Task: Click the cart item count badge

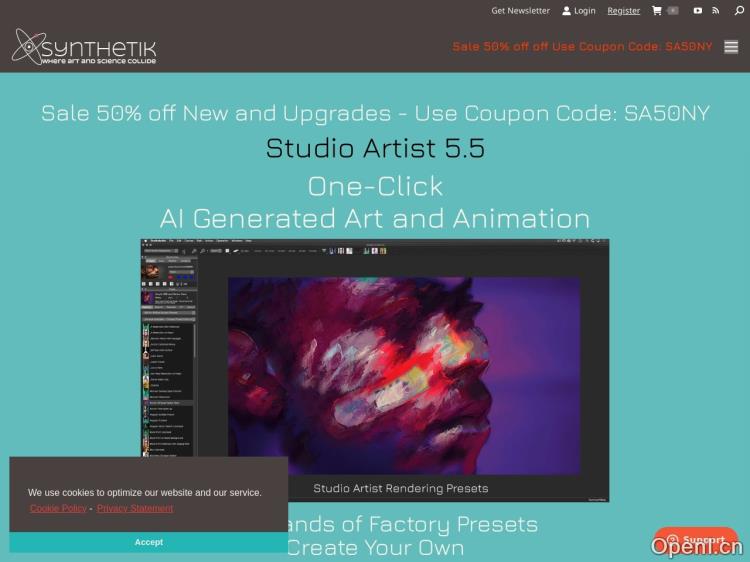Action: point(673,11)
